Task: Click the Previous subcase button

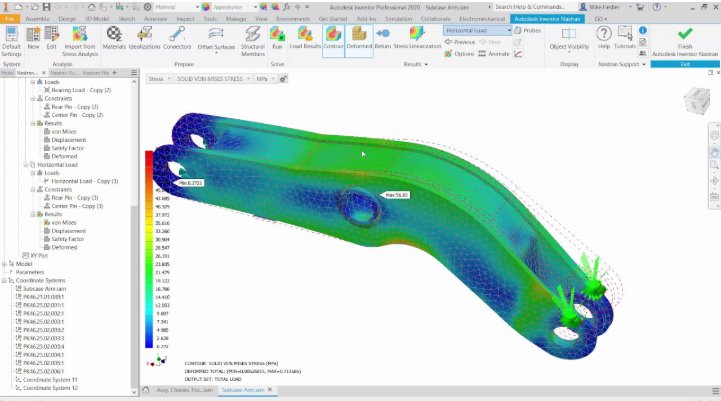Action: pos(459,42)
